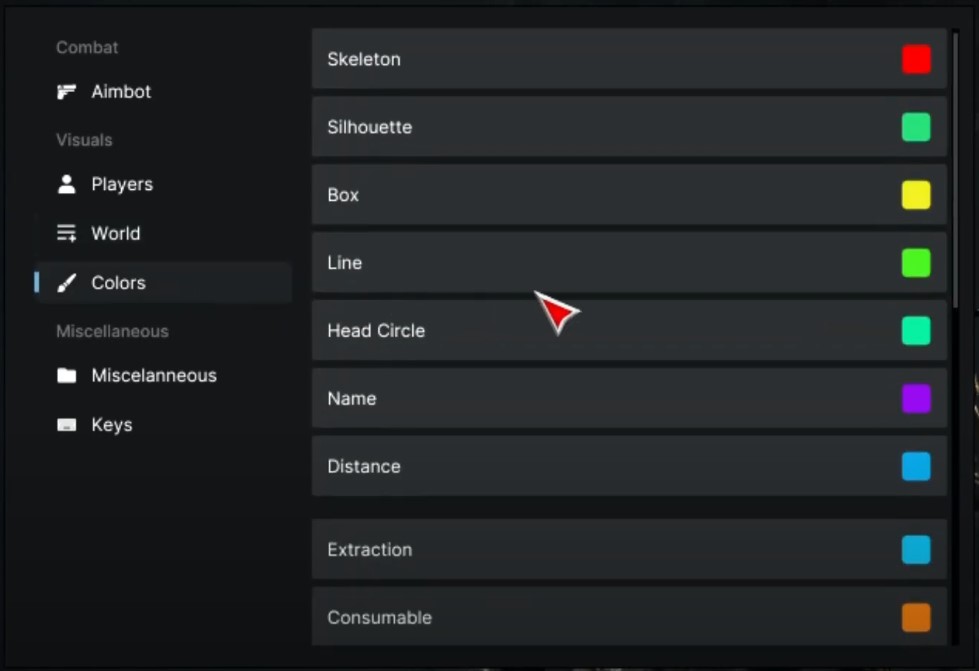Click the Miscelanneous folder icon
Screen dimensions: 979x671
point(67,376)
